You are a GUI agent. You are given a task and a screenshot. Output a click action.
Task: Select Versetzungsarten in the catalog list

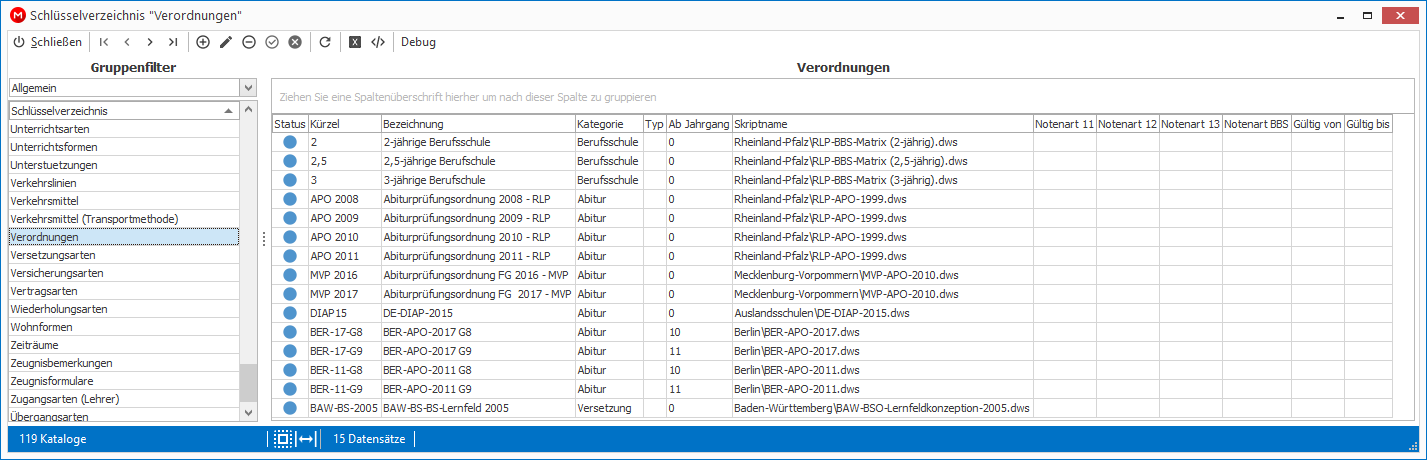coord(124,255)
